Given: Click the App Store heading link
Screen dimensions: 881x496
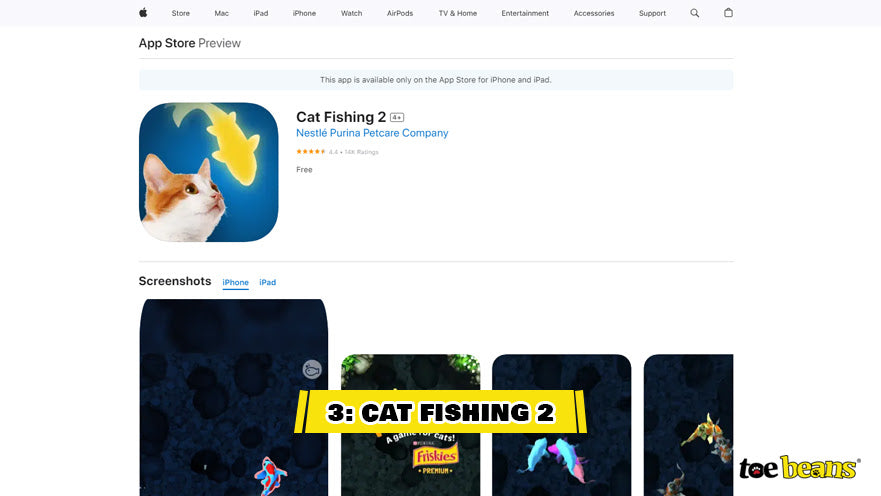Looking at the screenshot, I should click(x=167, y=43).
